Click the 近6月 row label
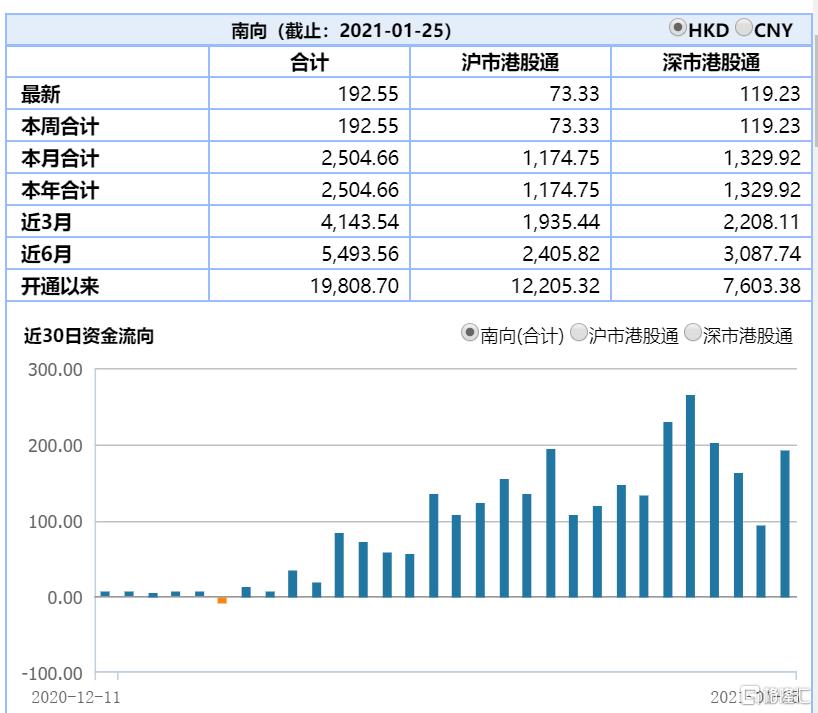 tap(46, 254)
